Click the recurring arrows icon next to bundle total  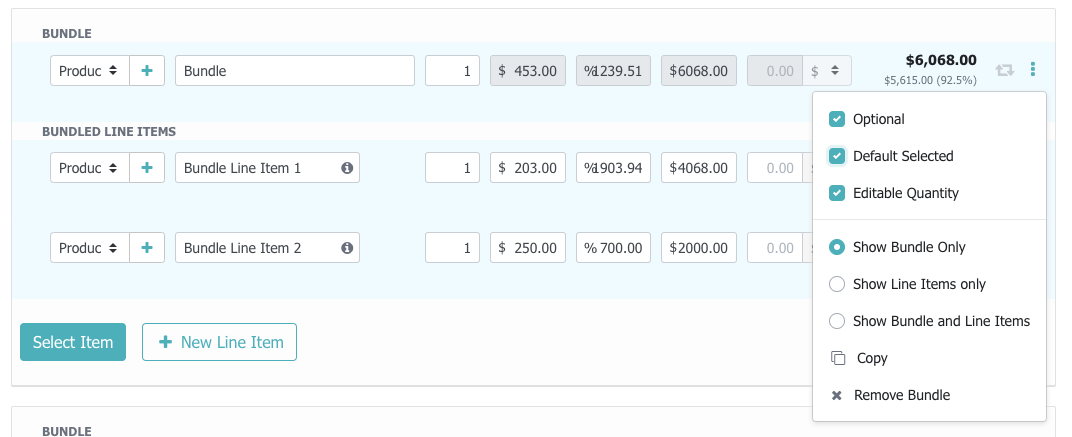[1005, 71]
